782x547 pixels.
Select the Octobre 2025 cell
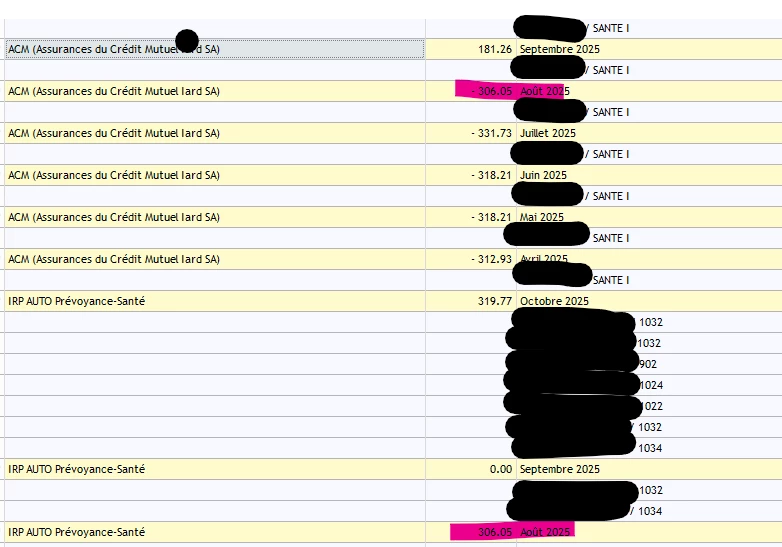tap(649, 301)
